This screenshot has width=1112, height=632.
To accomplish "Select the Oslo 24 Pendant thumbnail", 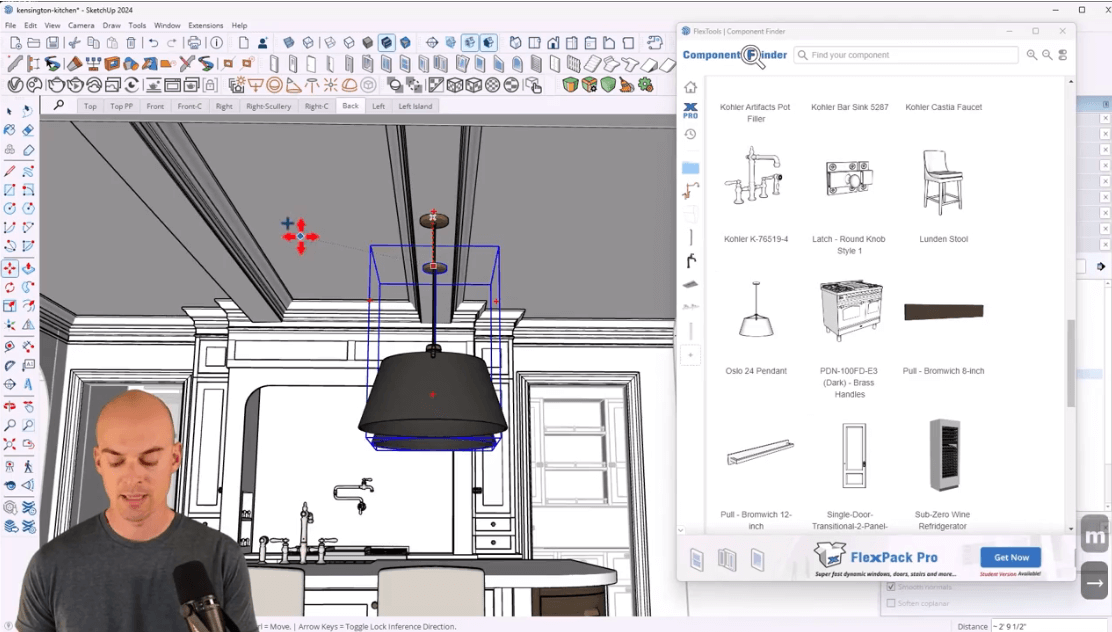I will (756, 310).
